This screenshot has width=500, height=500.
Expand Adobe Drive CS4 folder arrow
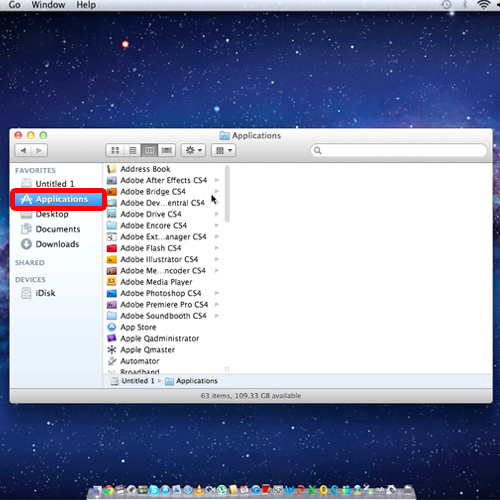coord(217,214)
